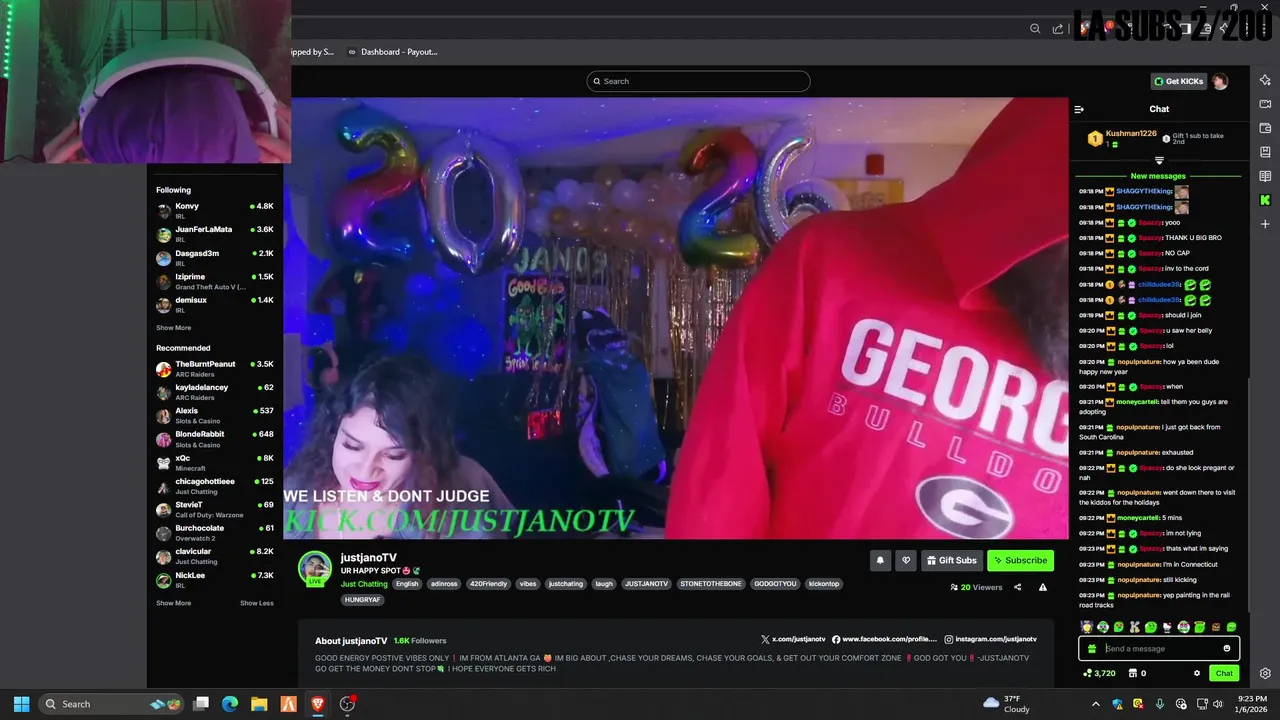Viewport: 1280px width, 720px height.
Task: Open StevieT recommended channel
Action: pyautogui.click(x=215, y=509)
